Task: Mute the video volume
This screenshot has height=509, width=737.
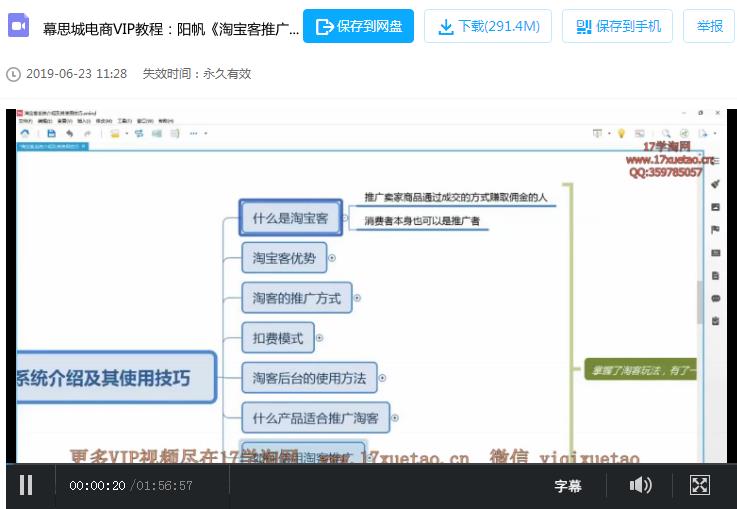Action: pos(640,485)
